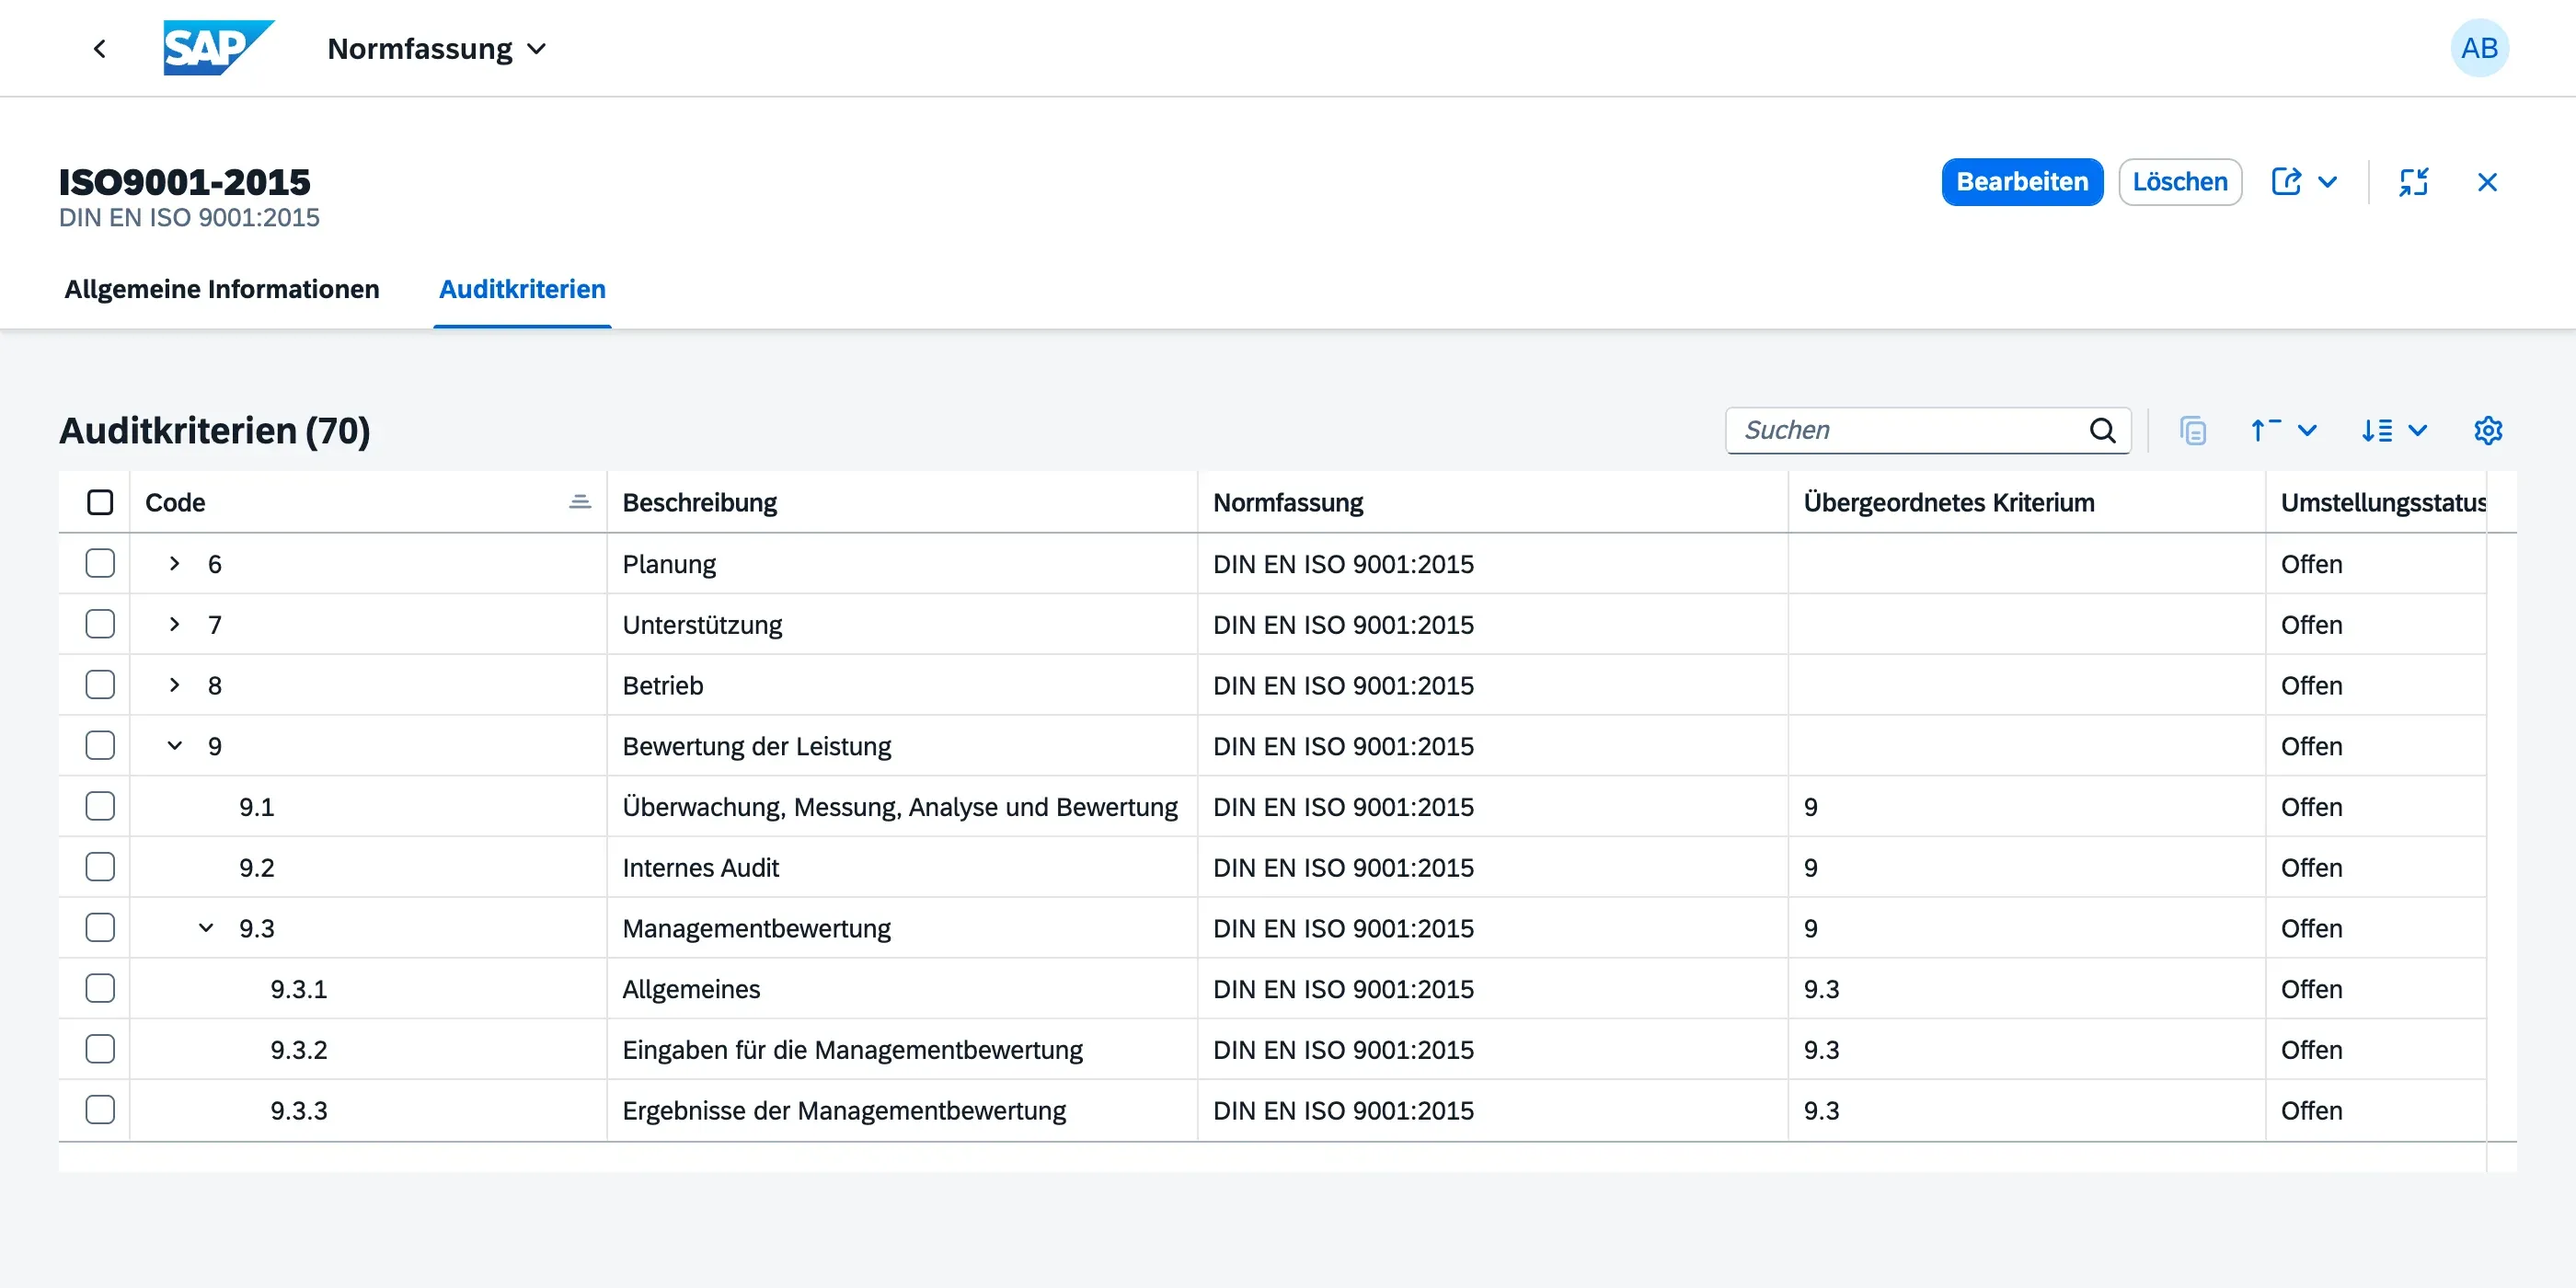Click the Managementbewertung description cell
Viewport: 2576px width, 1288px height.
902,928
